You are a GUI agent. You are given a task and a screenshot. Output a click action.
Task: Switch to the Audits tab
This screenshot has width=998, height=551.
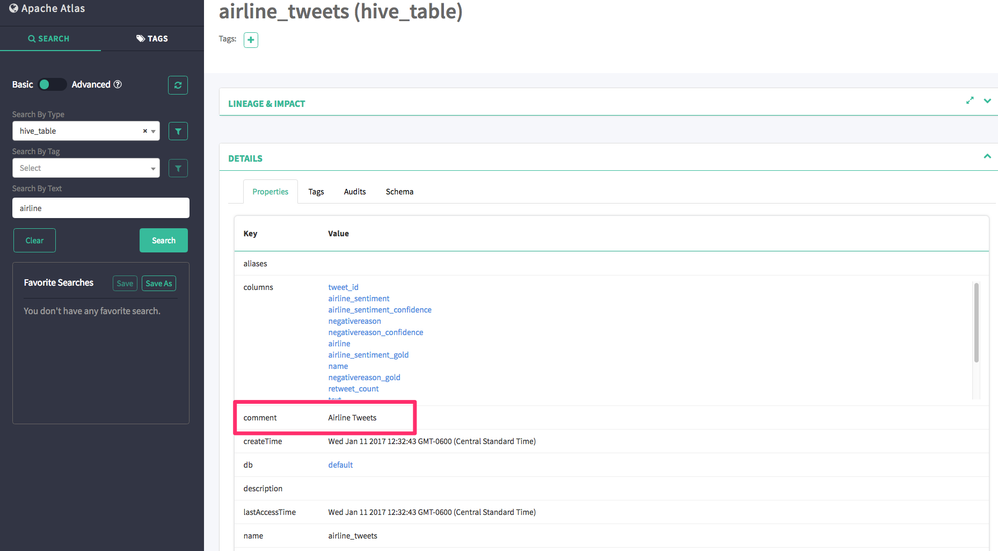point(355,192)
